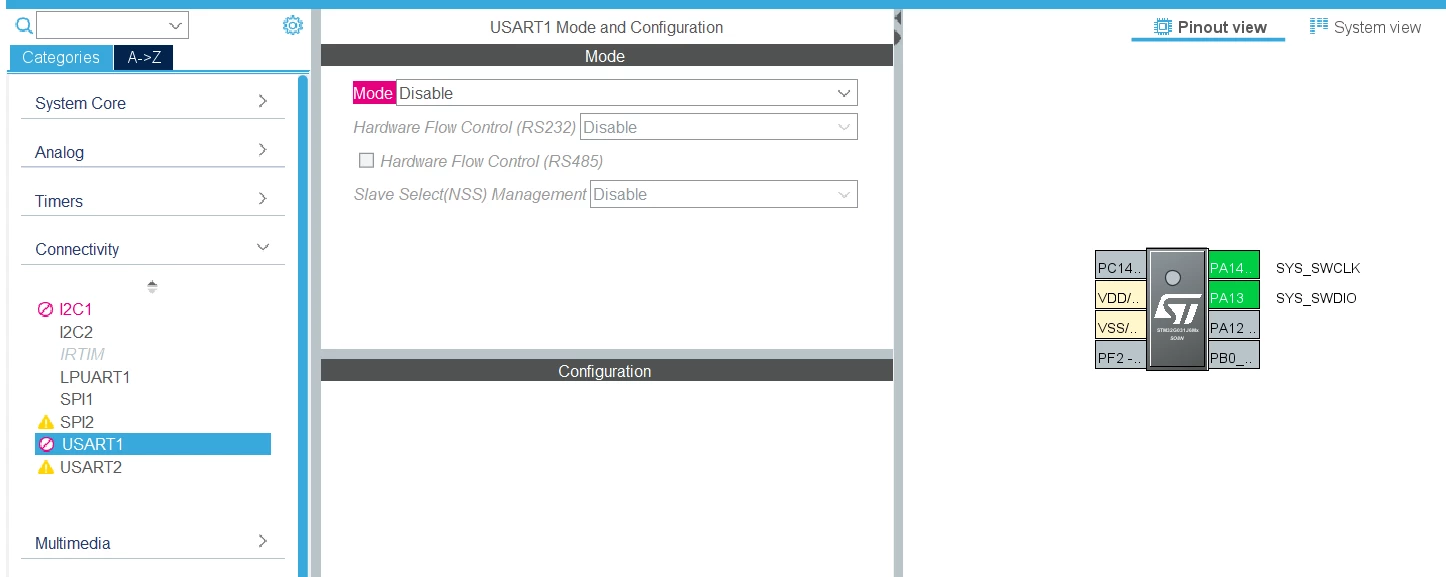This screenshot has width=1446, height=577.
Task: Enable Hardware Flow Control (RS485) checkbox
Action: coord(366,160)
